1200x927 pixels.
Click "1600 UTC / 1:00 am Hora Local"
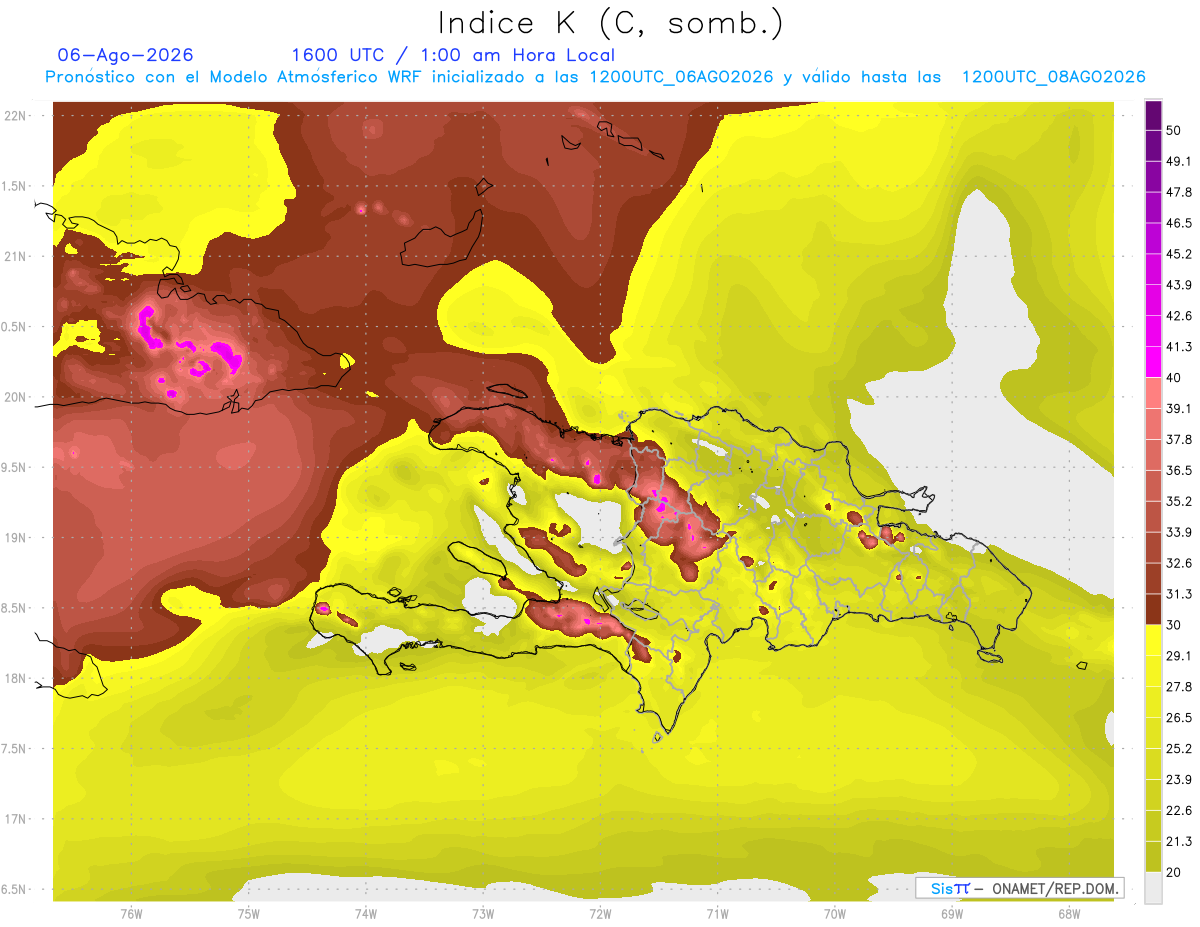[x=453, y=55]
